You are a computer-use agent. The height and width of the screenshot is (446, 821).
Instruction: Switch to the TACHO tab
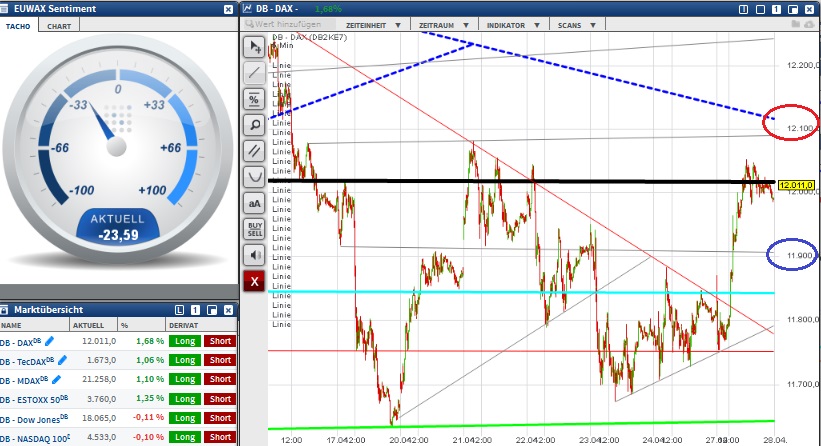[x=18, y=26]
